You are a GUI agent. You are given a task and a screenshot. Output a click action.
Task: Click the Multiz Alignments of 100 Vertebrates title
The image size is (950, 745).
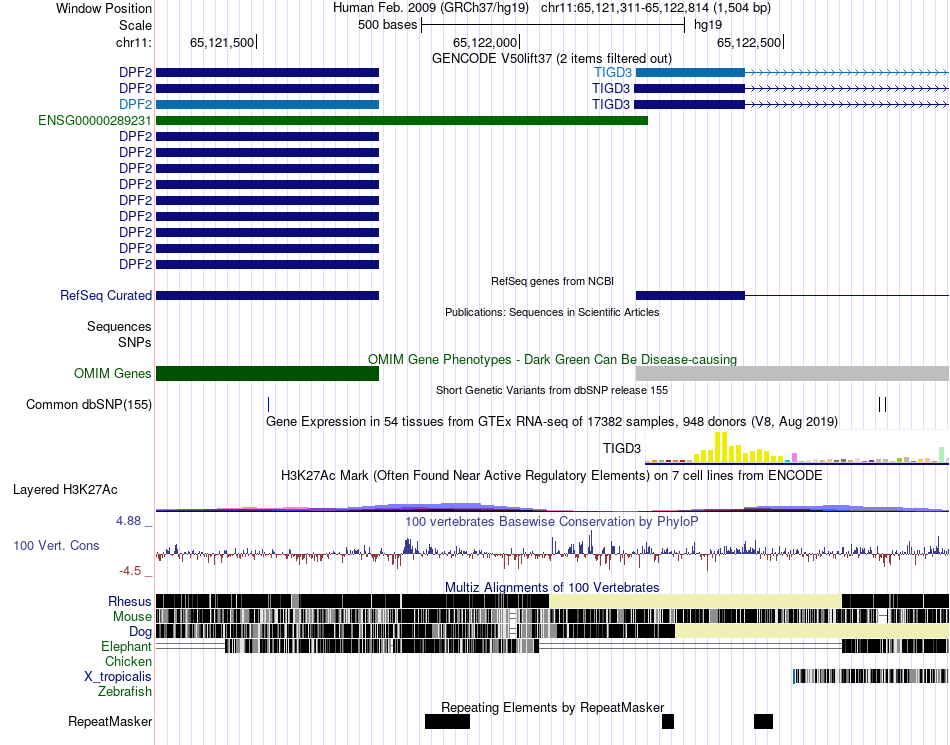coord(552,588)
